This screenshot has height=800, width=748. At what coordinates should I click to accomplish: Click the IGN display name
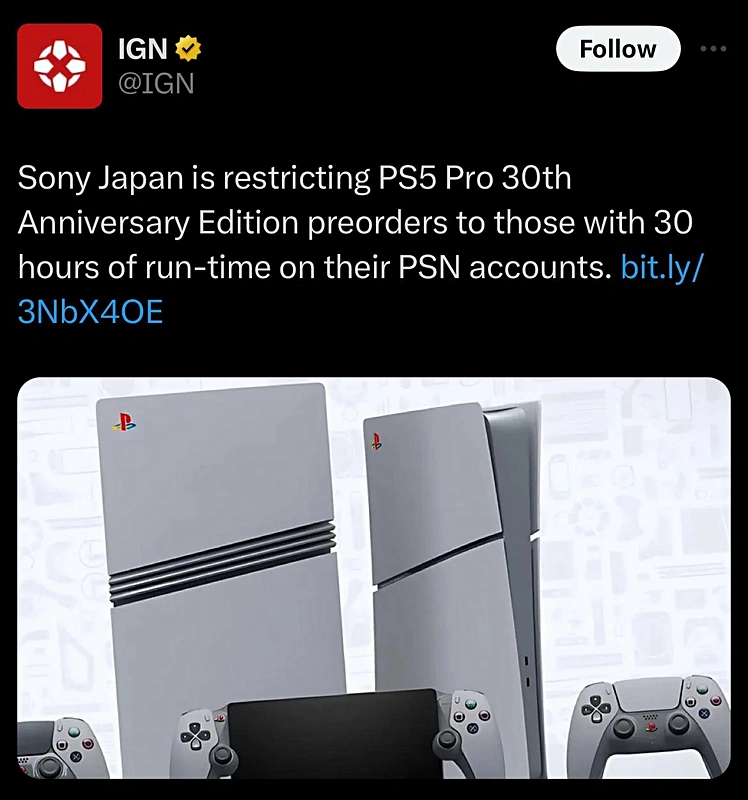point(143,49)
